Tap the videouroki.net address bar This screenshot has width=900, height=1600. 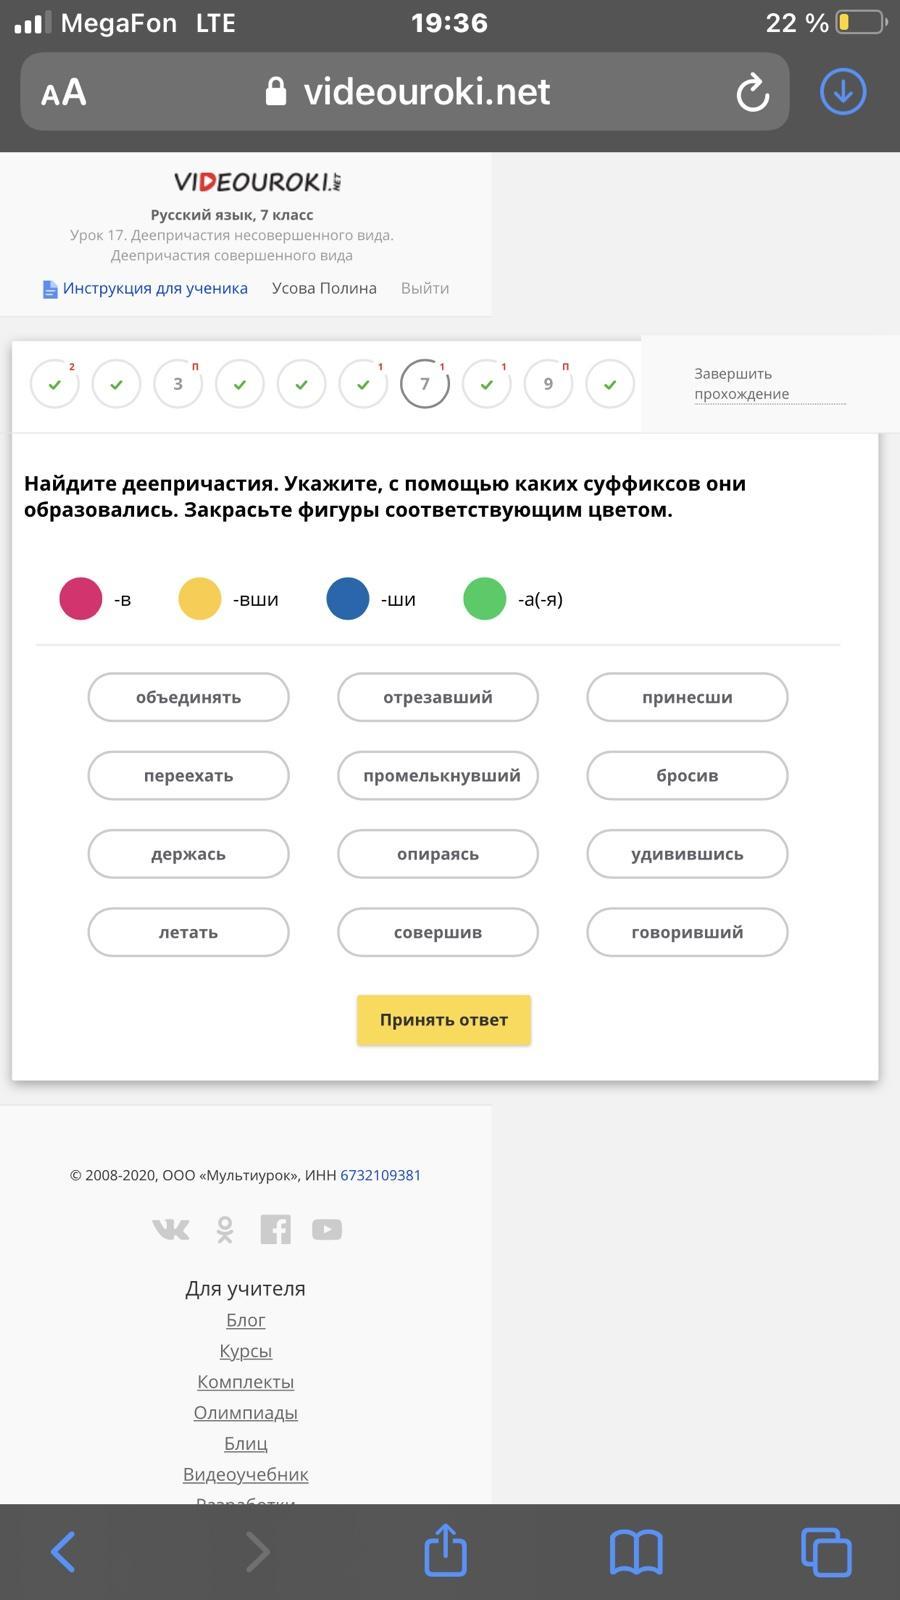coord(405,92)
